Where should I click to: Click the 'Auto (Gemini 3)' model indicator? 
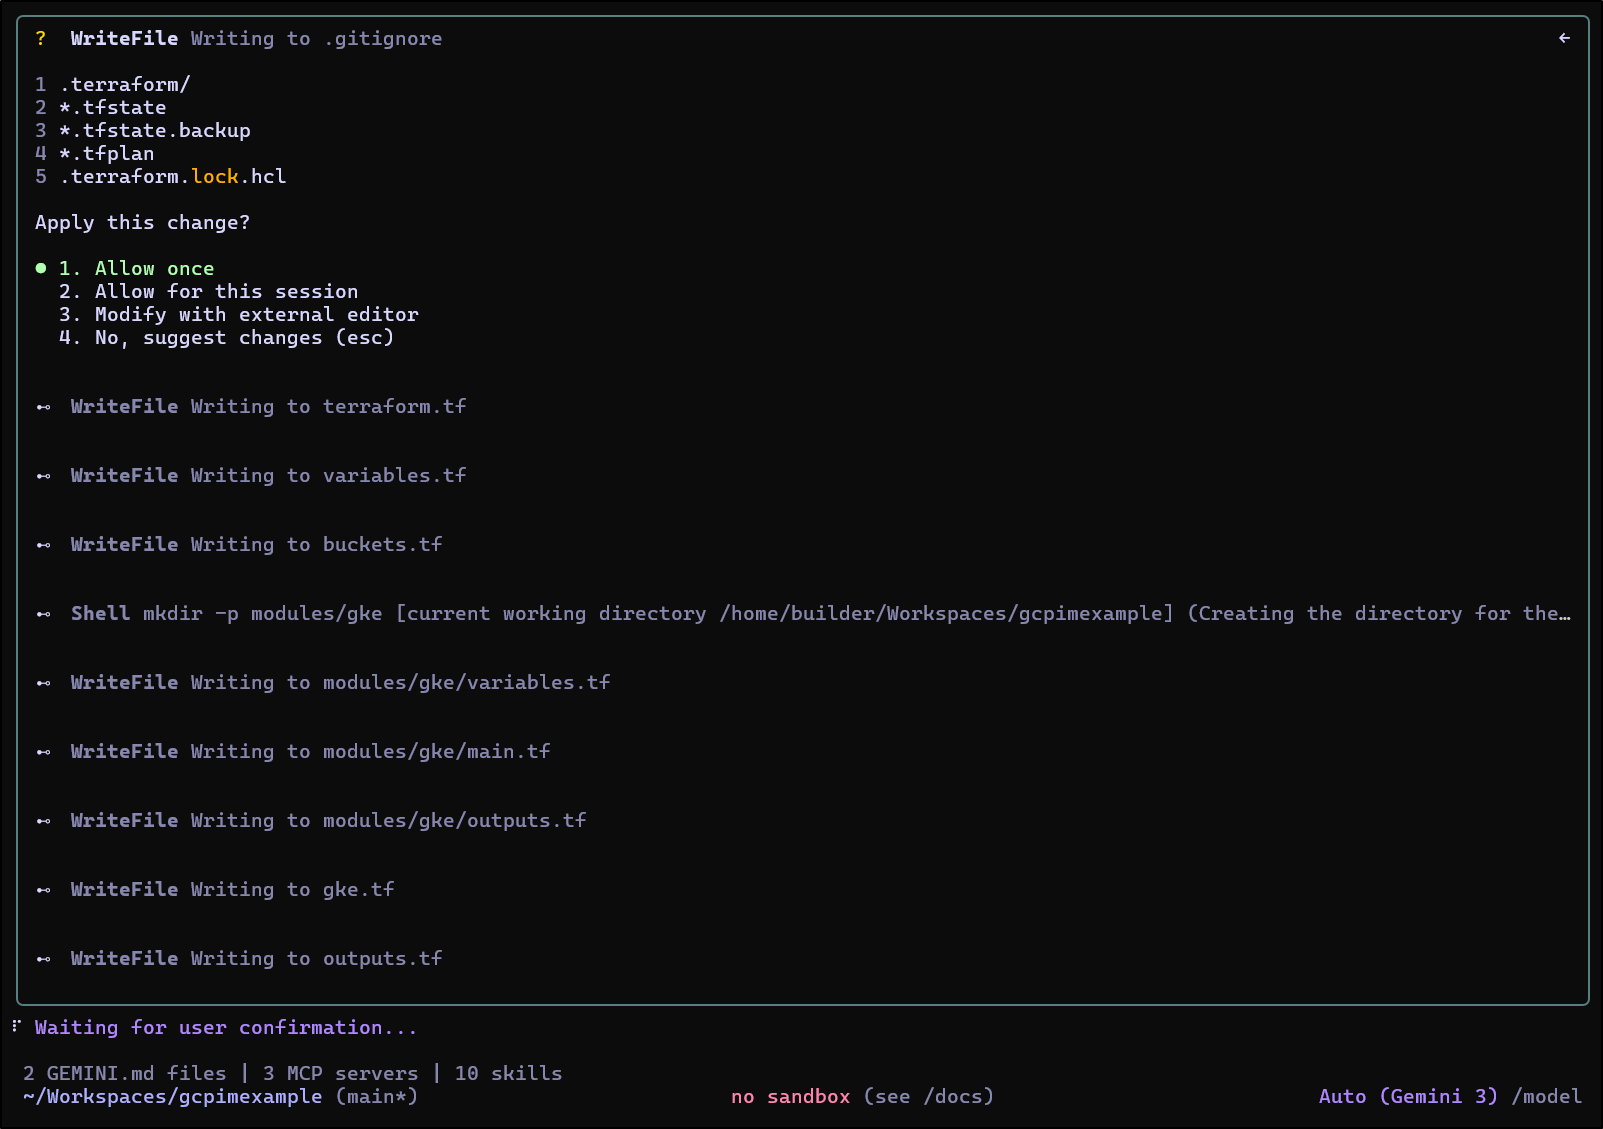point(1407,1096)
